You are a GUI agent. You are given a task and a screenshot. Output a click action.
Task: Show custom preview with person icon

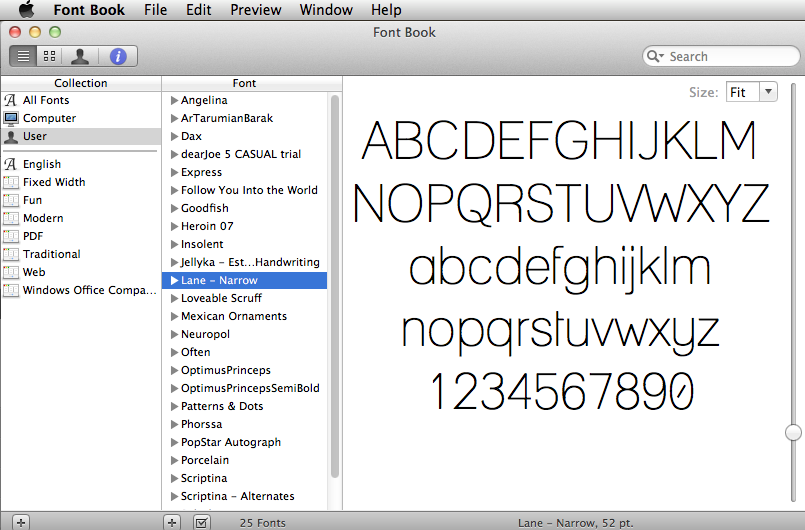pos(80,56)
